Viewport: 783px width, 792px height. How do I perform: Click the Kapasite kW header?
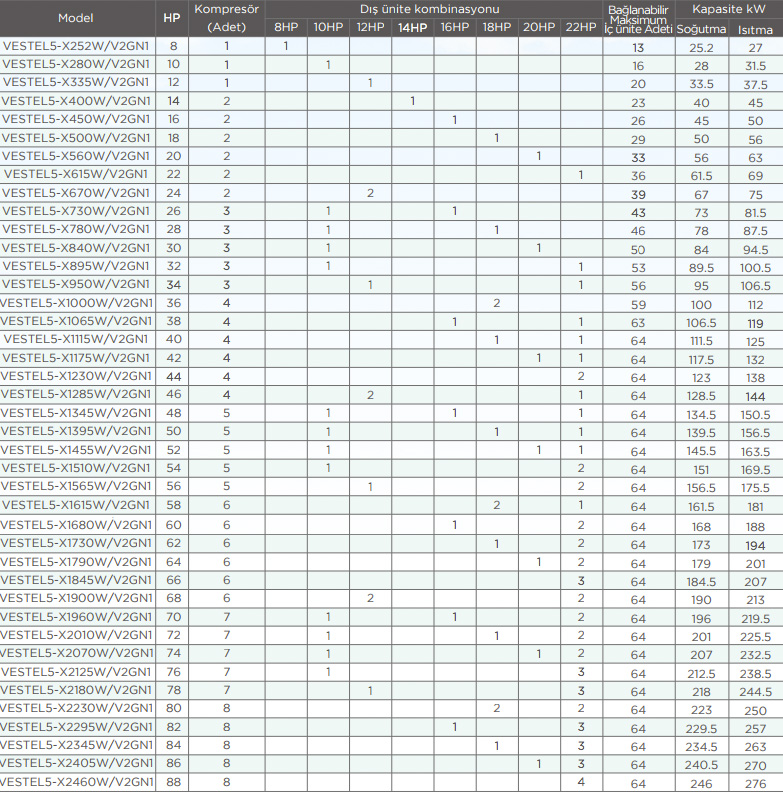pyautogui.click(x=728, y=9)
